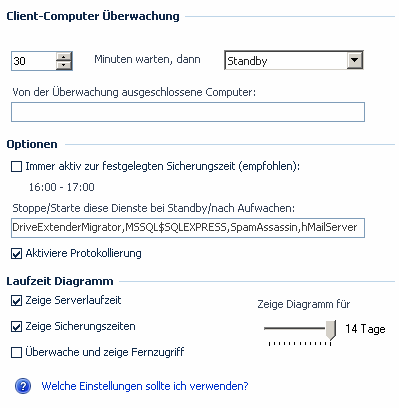
Task: Increase minutes with the spinner up arrow
Action: click(x=64, y=57)
